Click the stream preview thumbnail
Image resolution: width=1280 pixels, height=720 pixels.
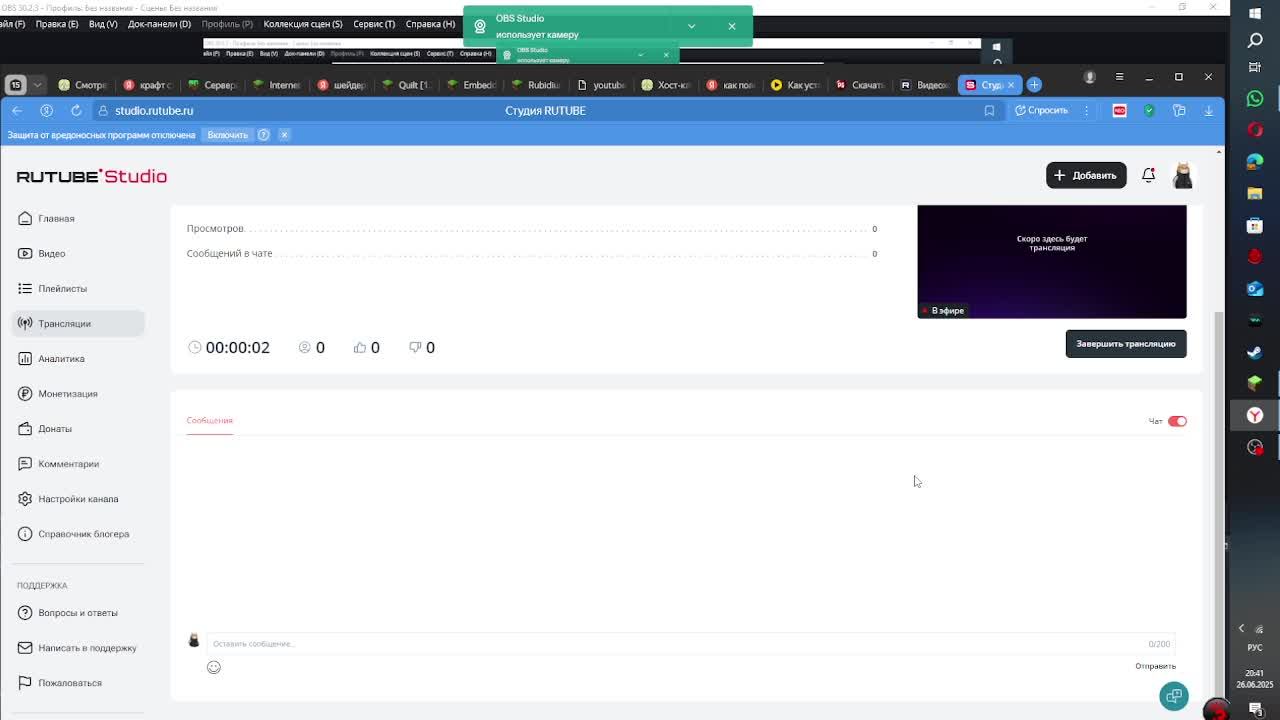pyautogui.click(x=1051, y=261)
